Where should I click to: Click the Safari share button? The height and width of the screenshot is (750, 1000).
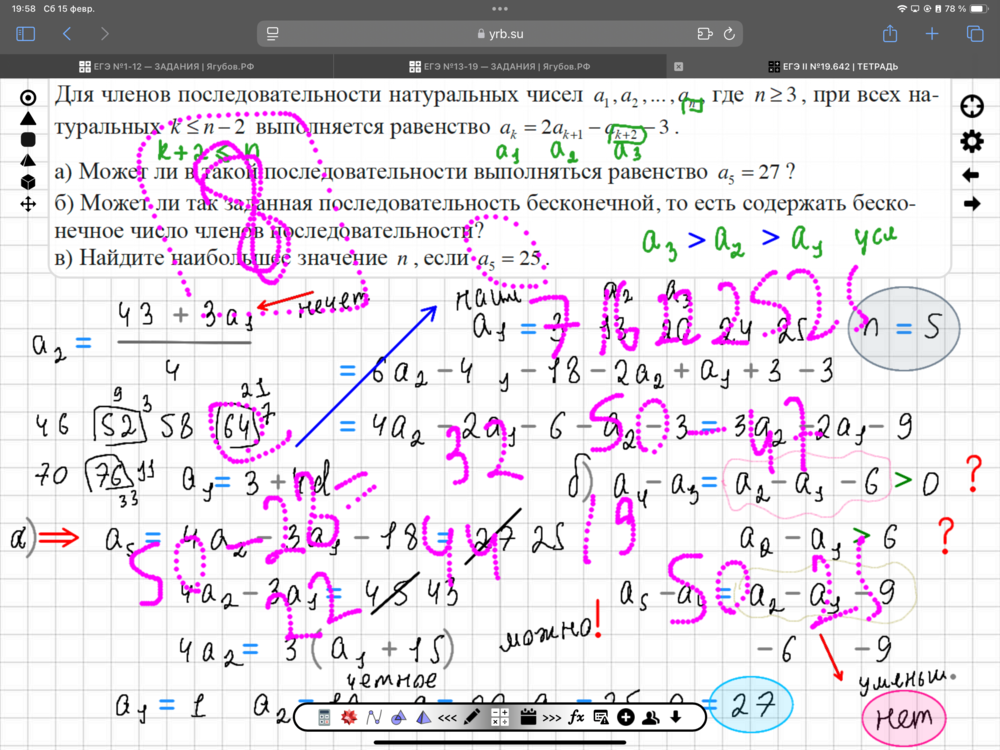[889, 34]
